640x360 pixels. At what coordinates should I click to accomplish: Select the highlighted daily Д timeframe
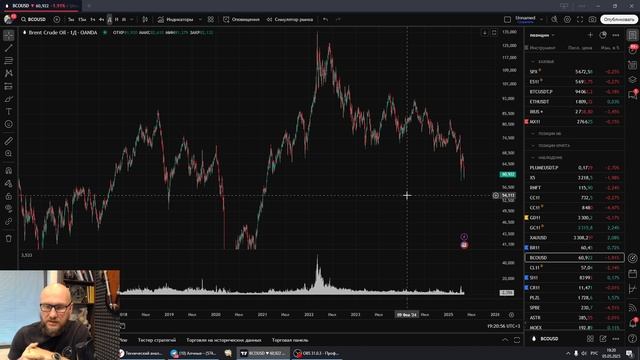click(x=109, y=19)
